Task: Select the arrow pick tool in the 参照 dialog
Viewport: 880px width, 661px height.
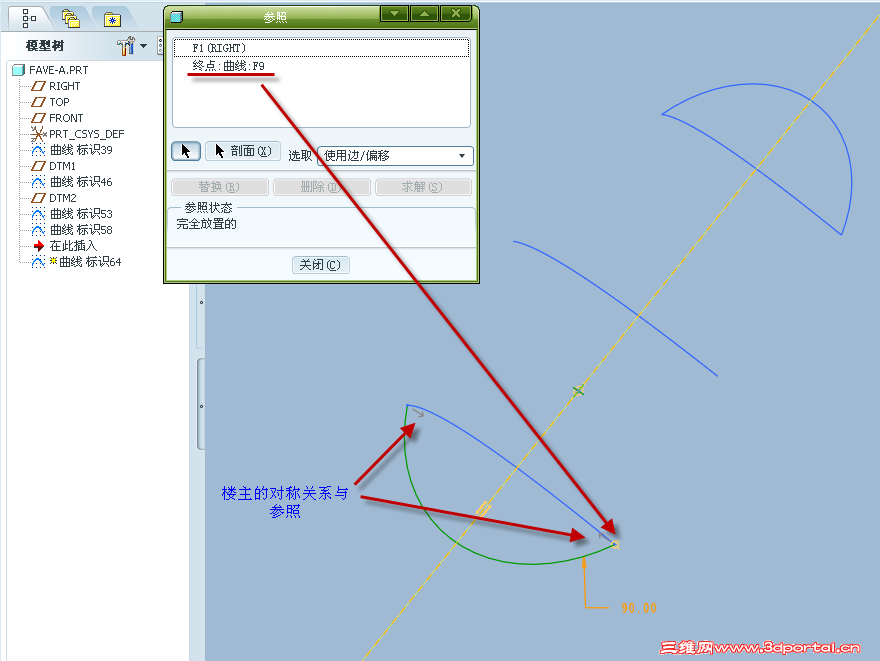Action: tap(185, 151)
